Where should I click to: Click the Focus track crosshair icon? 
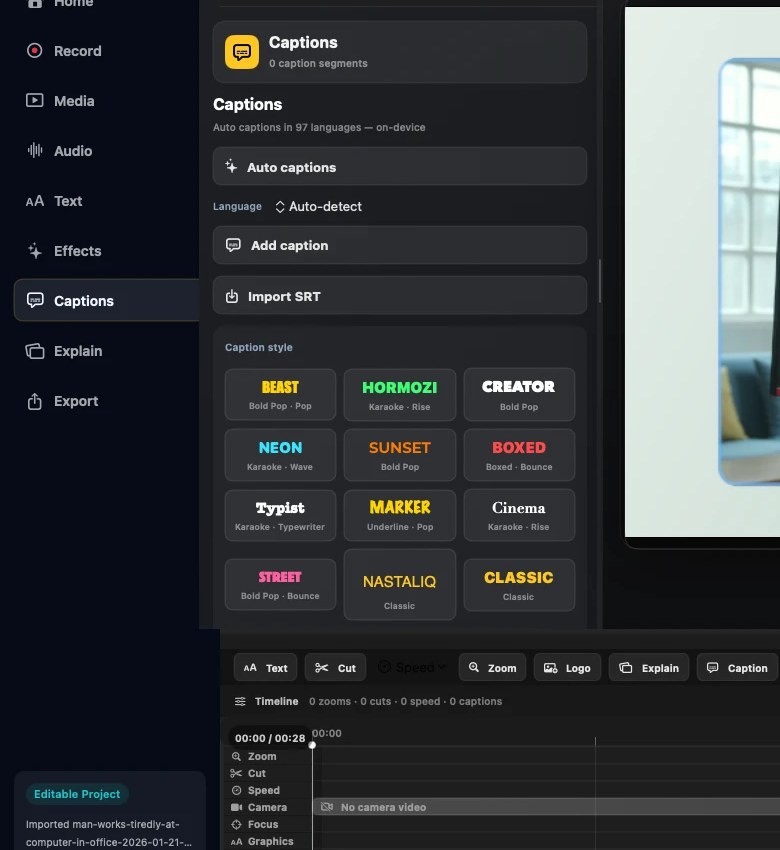point(236,825)
